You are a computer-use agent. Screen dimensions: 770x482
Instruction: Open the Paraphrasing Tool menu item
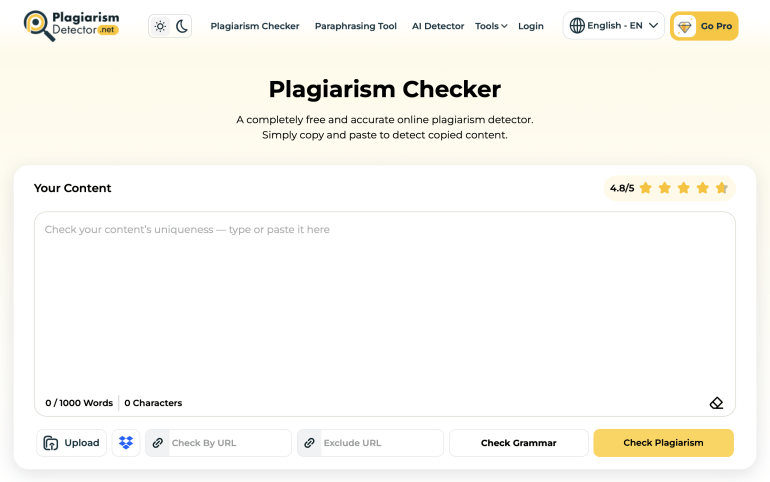click(x=356, y=26)
